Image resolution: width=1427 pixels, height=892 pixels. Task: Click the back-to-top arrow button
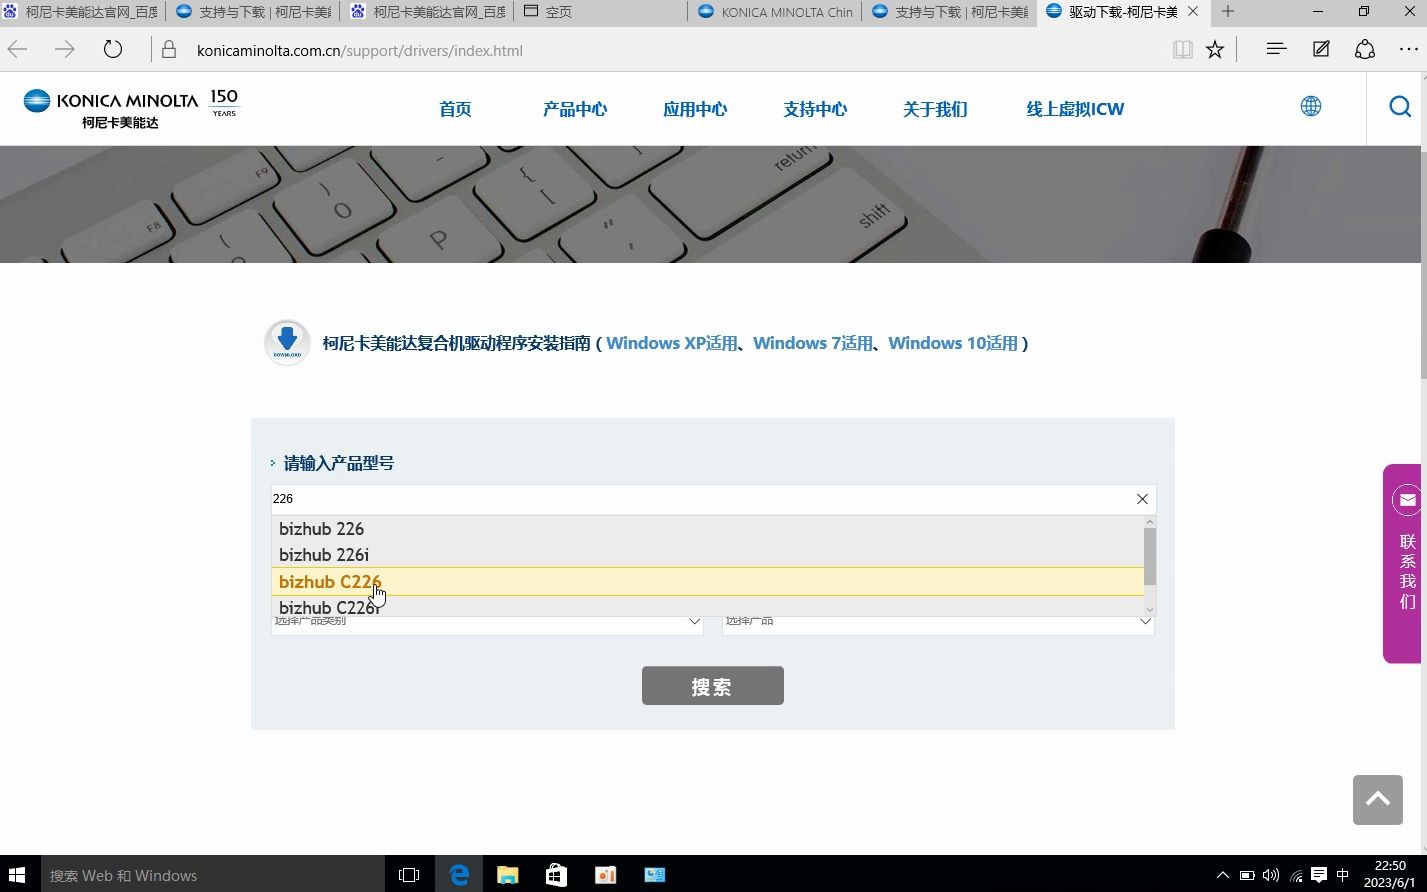[1378, 799]
